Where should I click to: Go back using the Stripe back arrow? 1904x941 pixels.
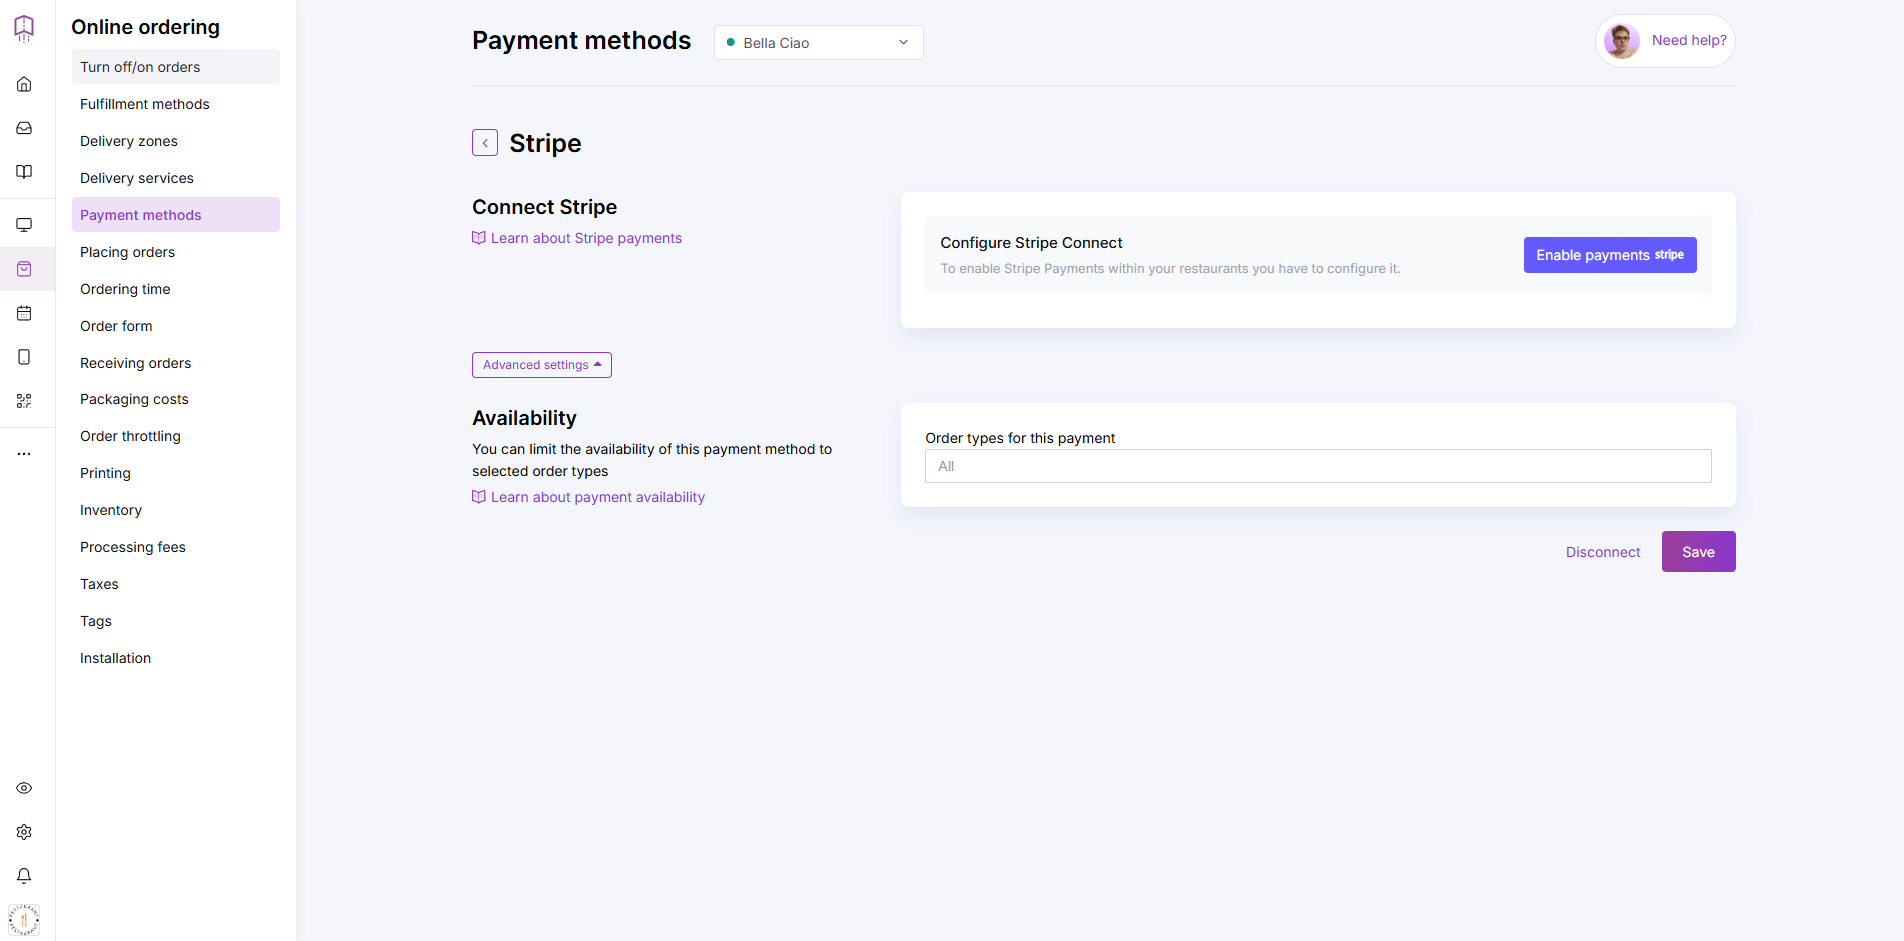[x=485, y=143]
